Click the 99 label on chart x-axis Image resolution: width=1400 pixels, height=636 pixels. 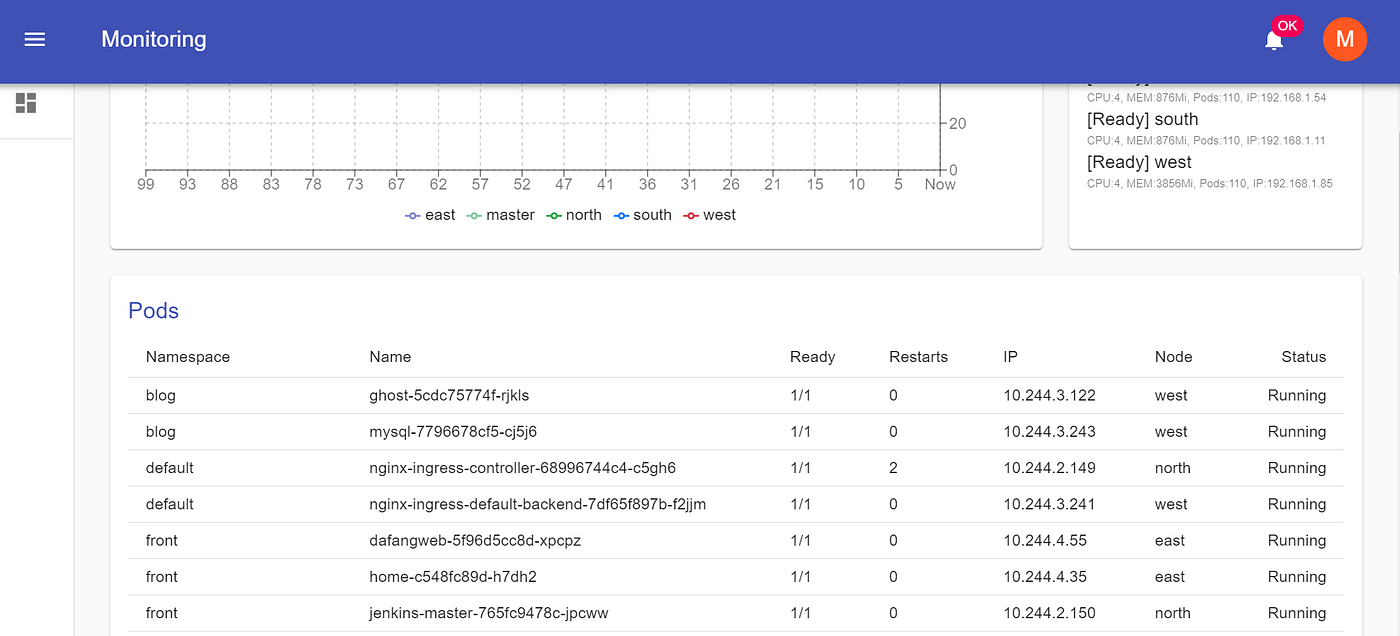pyautogui.click(x=146, y=184)
